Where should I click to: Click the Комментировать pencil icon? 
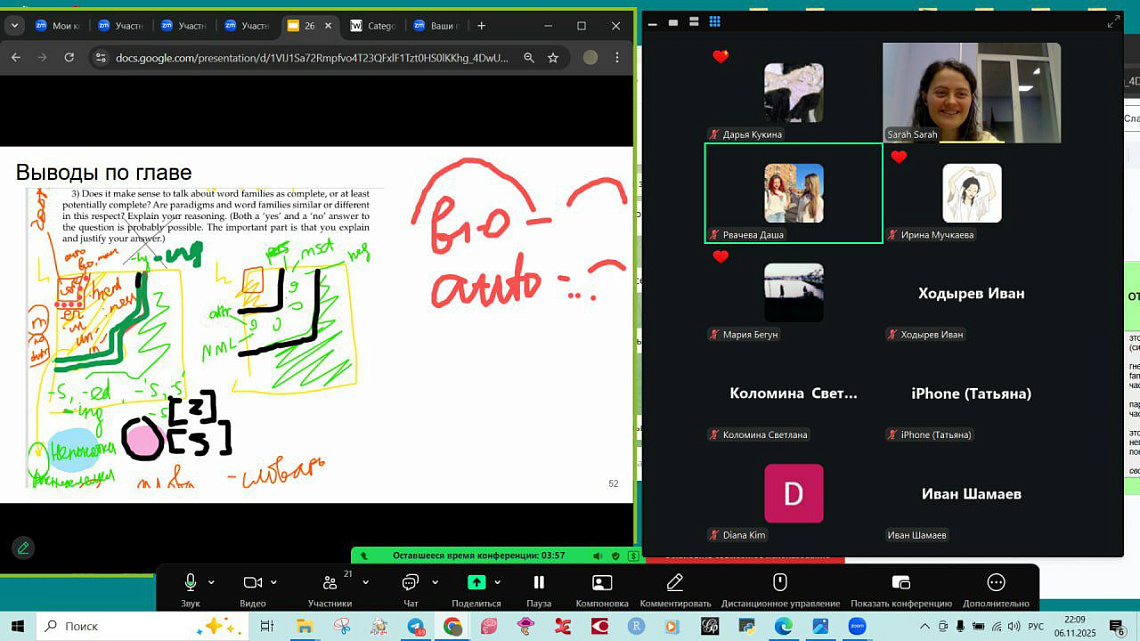[675, 583]
